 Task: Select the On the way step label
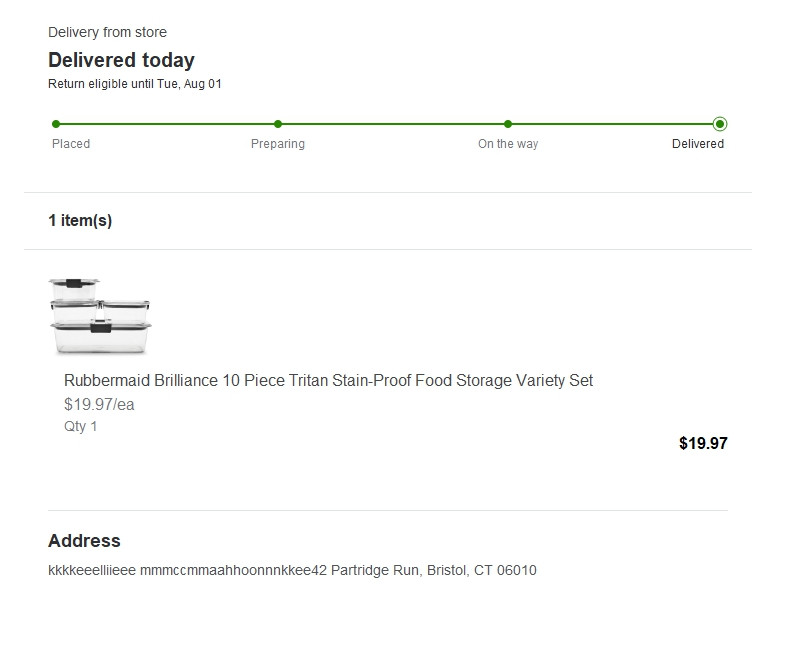point(508,144)
